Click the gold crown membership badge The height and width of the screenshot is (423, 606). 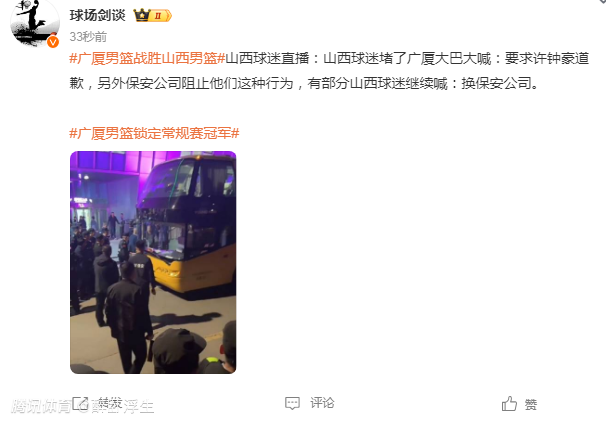(x=142, y=15)
